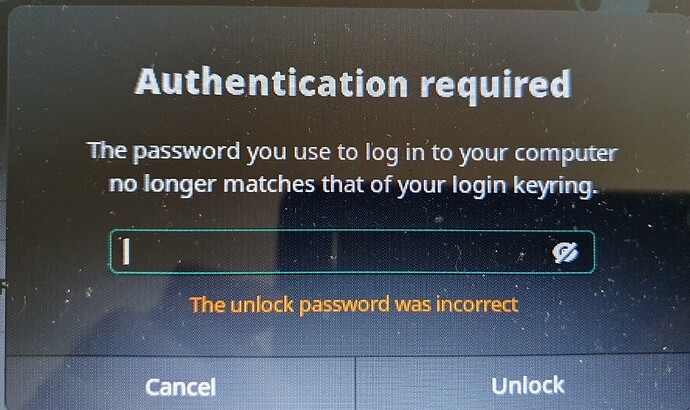The image size is (690, 410).
Task: Click the description line starting "The password you use"
Action: pos(353,153)
